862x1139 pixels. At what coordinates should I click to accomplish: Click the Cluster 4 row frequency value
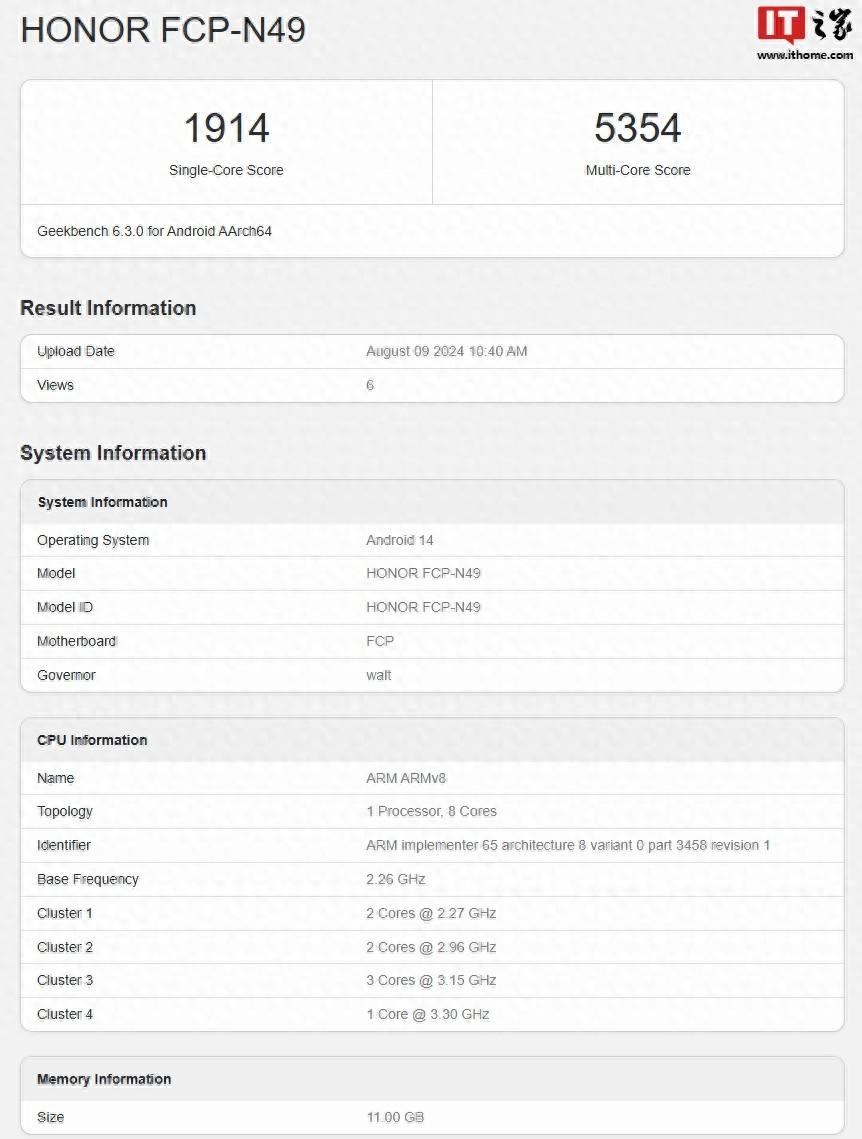(x=428, y=1014)
